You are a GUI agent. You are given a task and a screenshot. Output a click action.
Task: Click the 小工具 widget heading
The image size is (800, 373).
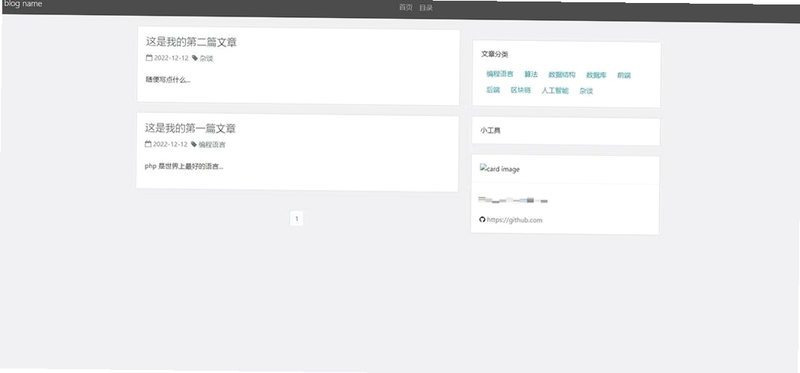[x=490, y=130]
